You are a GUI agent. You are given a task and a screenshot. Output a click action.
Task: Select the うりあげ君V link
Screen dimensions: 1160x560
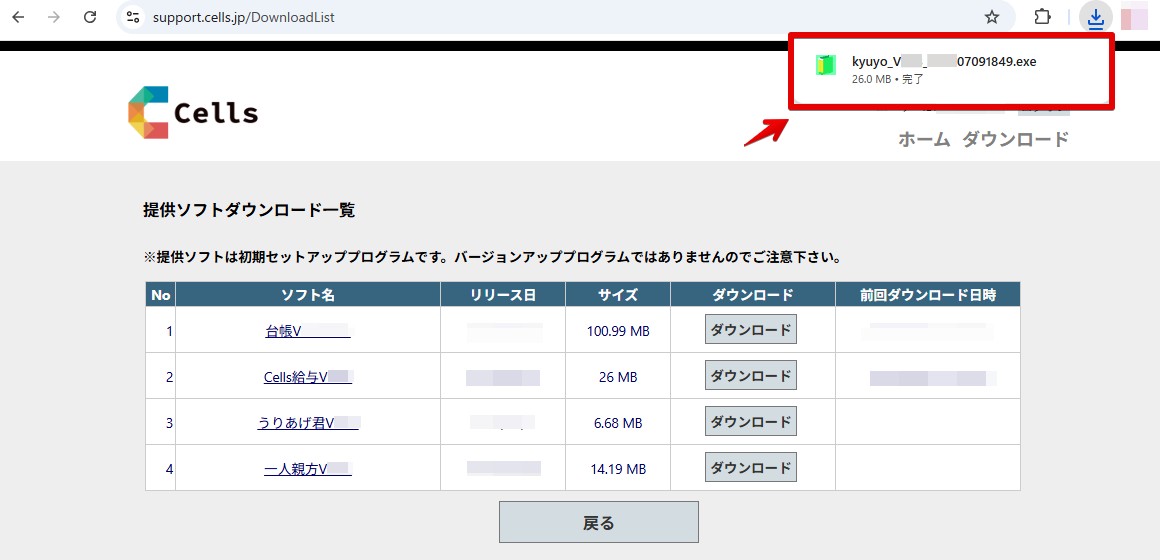click(x=307, y=423)
